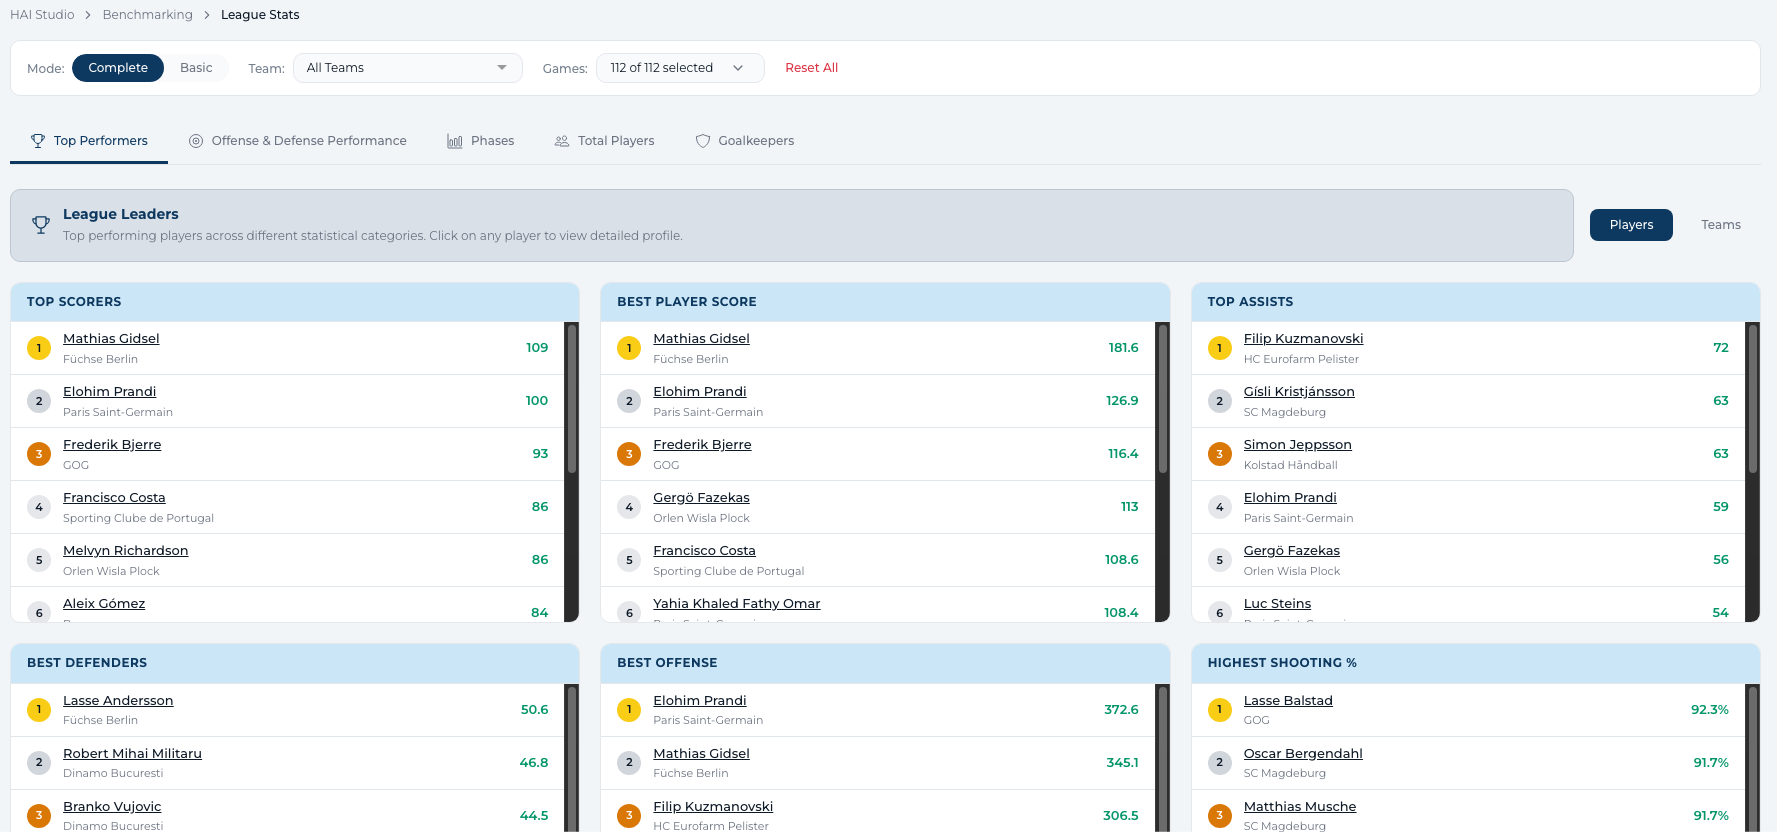The width and height of the screenshot is (1777, 832).
Task: Click the trophy icon on Top Performers tab
Action: (x=38, y=141)
